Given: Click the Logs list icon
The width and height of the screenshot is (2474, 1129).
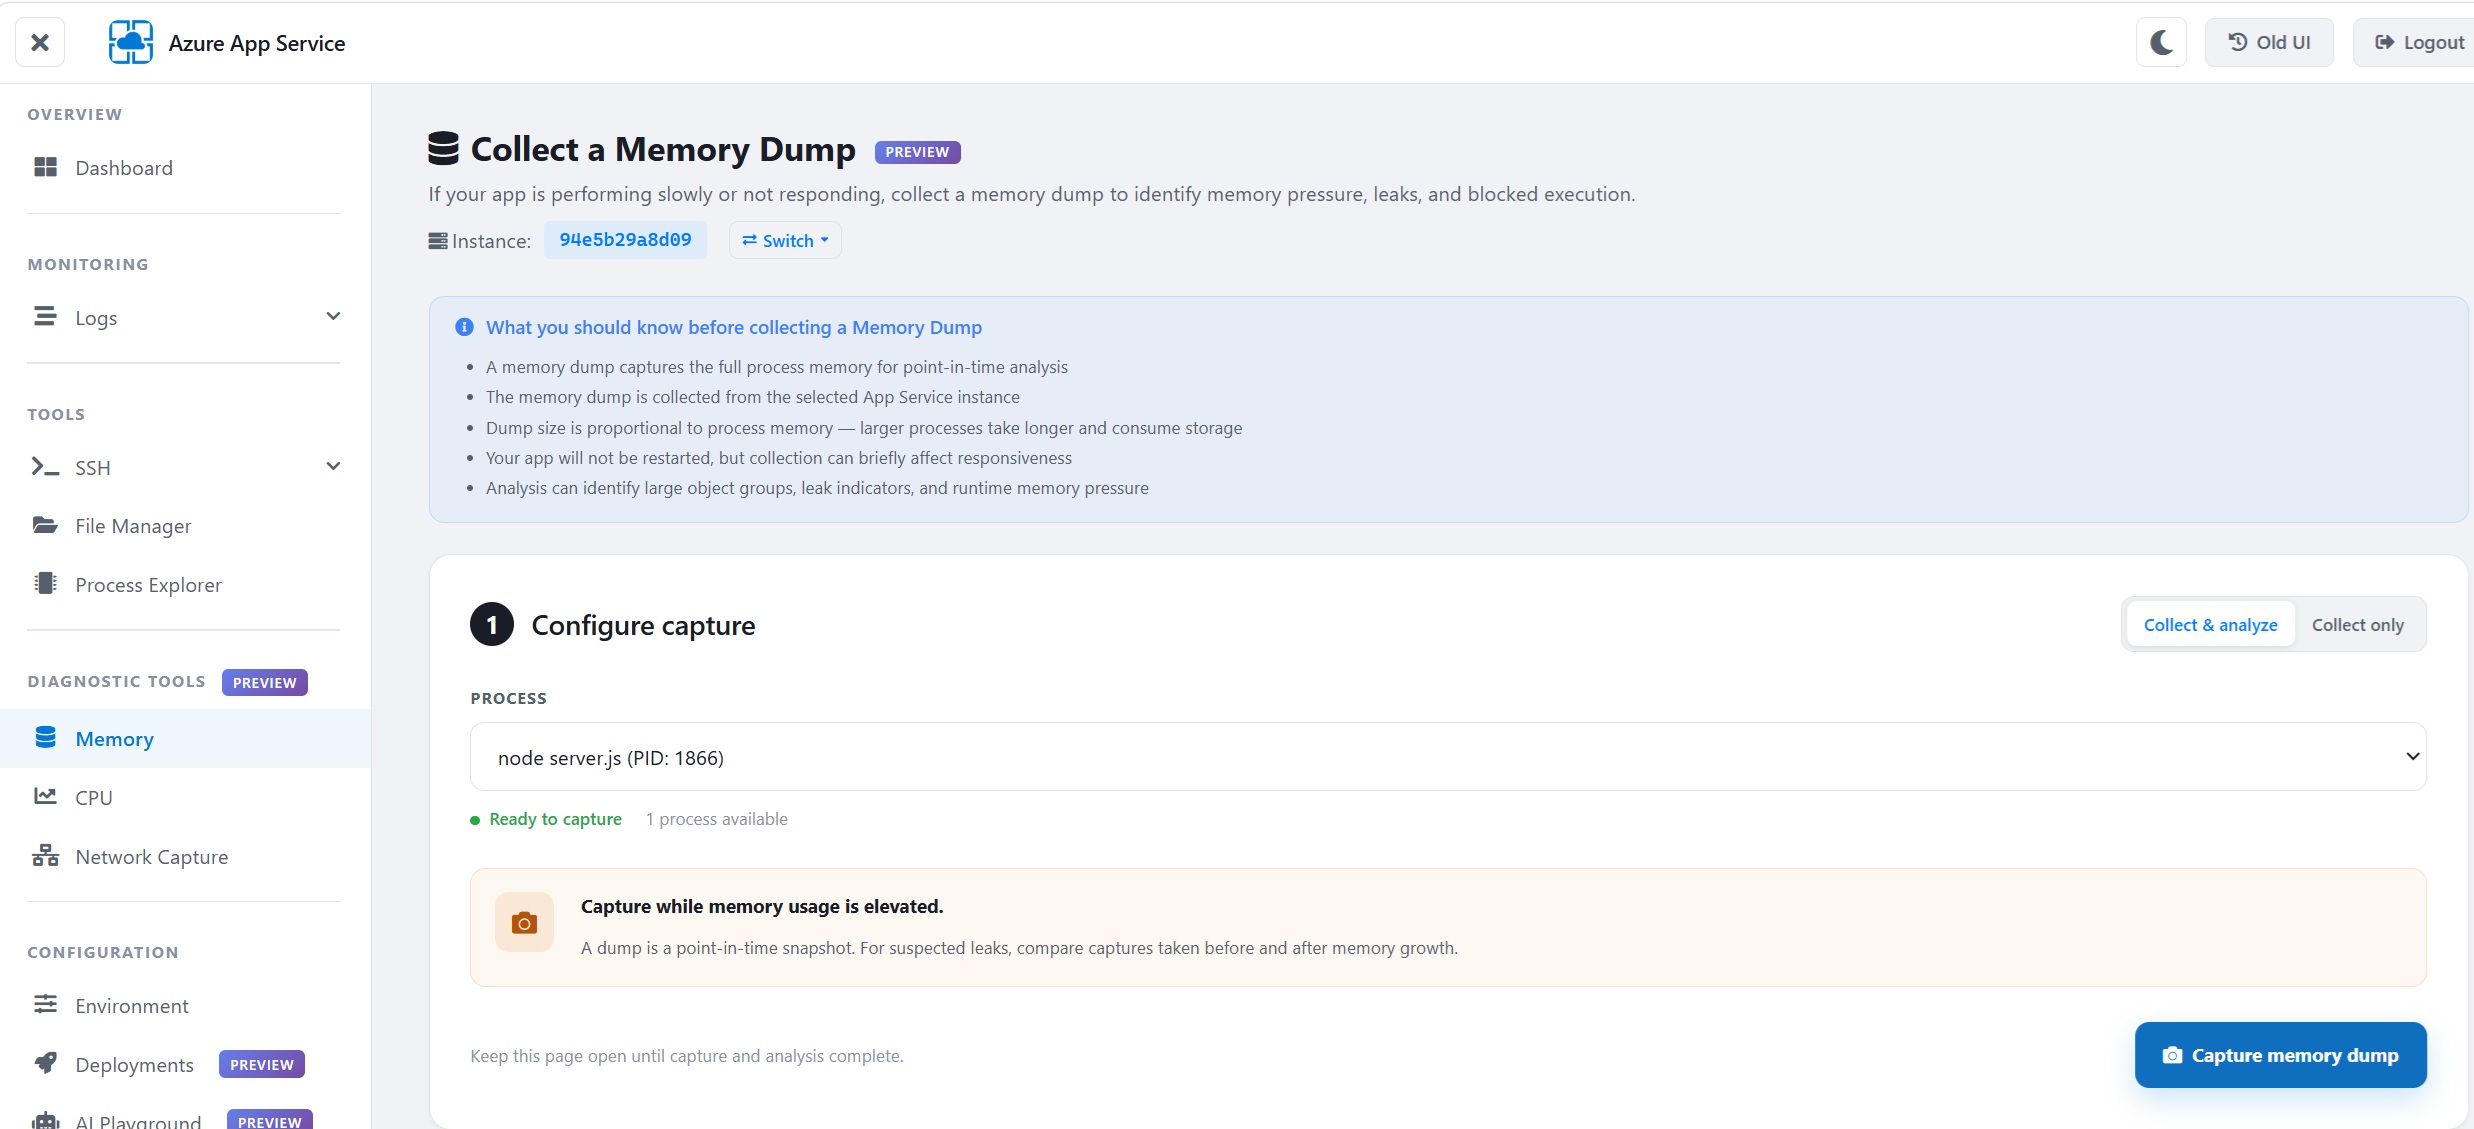Looking at the screenshot, I should click(x=46, y=317).
